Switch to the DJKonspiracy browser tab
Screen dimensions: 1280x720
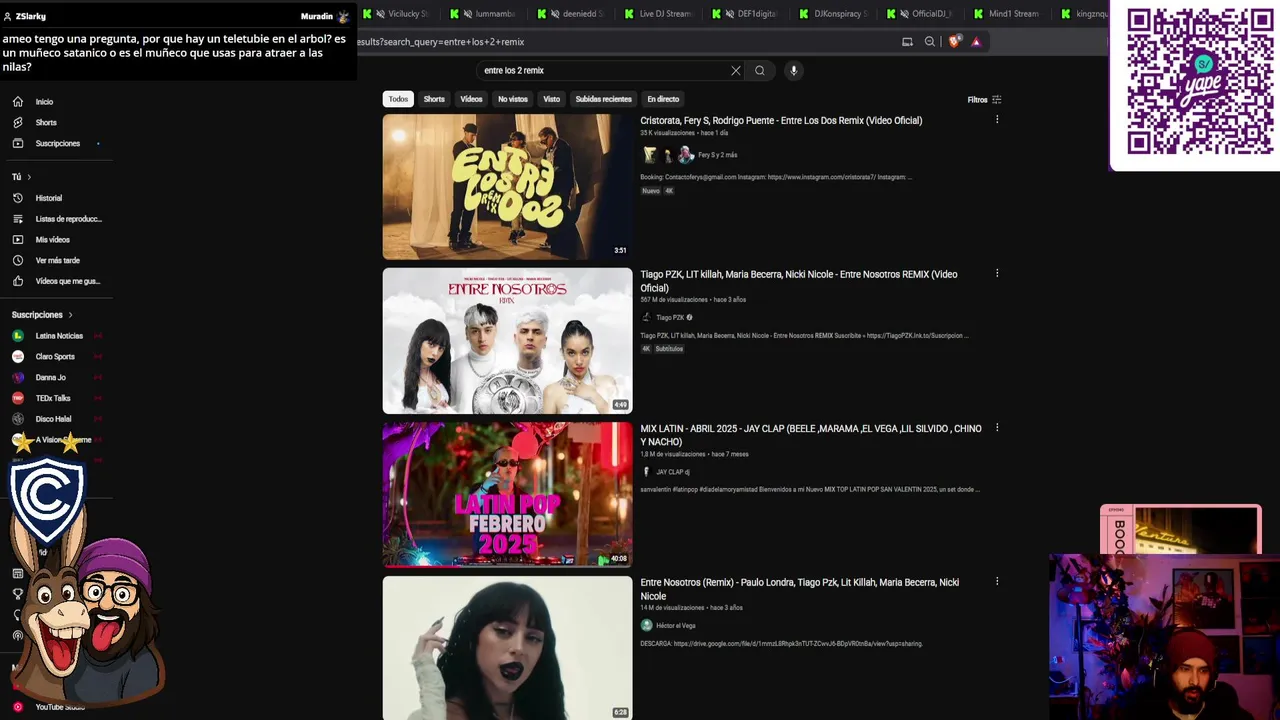pos(835,14)
